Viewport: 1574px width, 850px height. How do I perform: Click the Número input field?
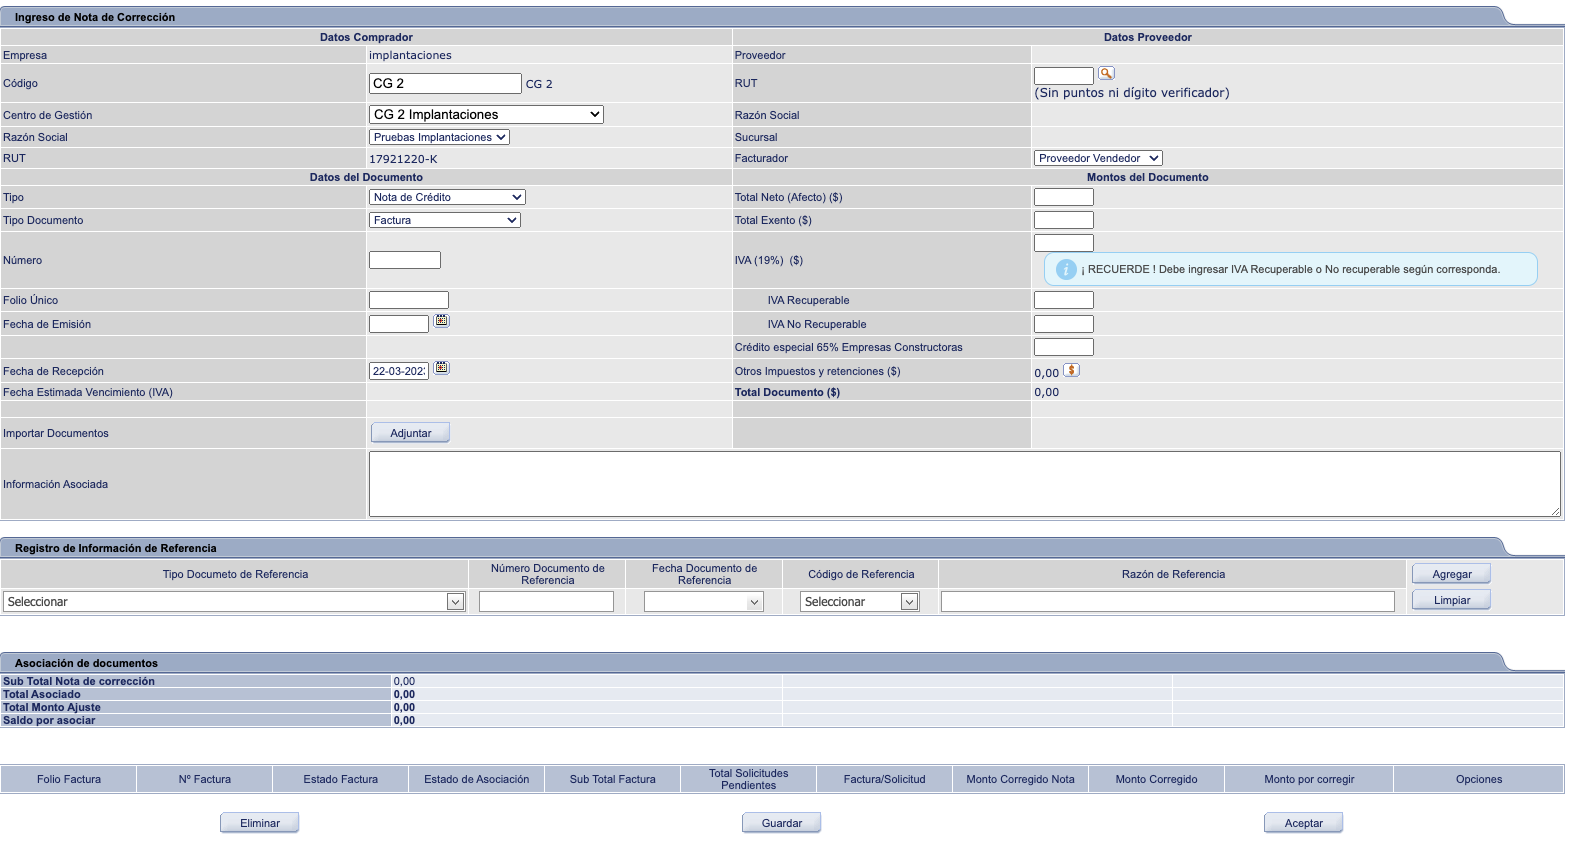pos(405,260)
